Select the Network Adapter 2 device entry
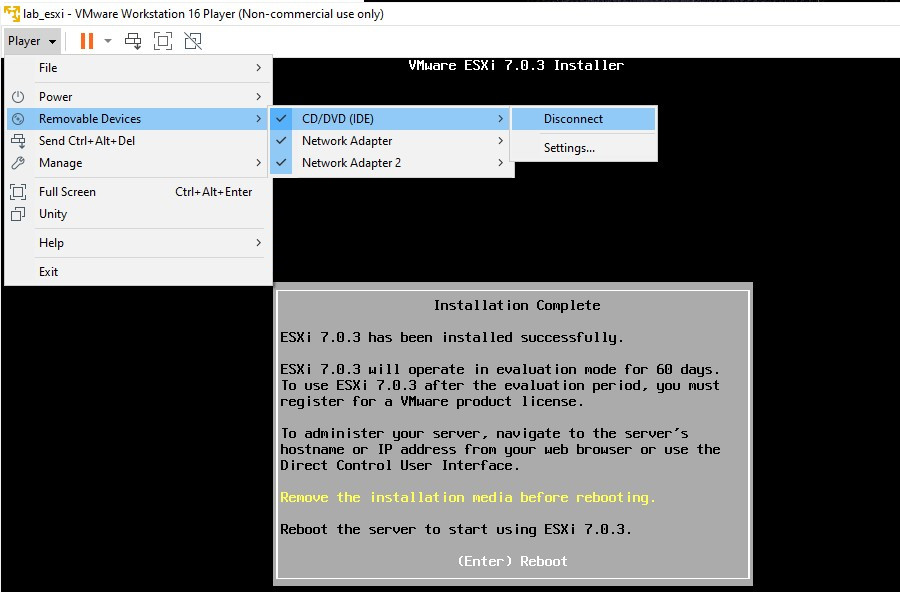Screen dimensions: 900x592 tap(392, 163)
